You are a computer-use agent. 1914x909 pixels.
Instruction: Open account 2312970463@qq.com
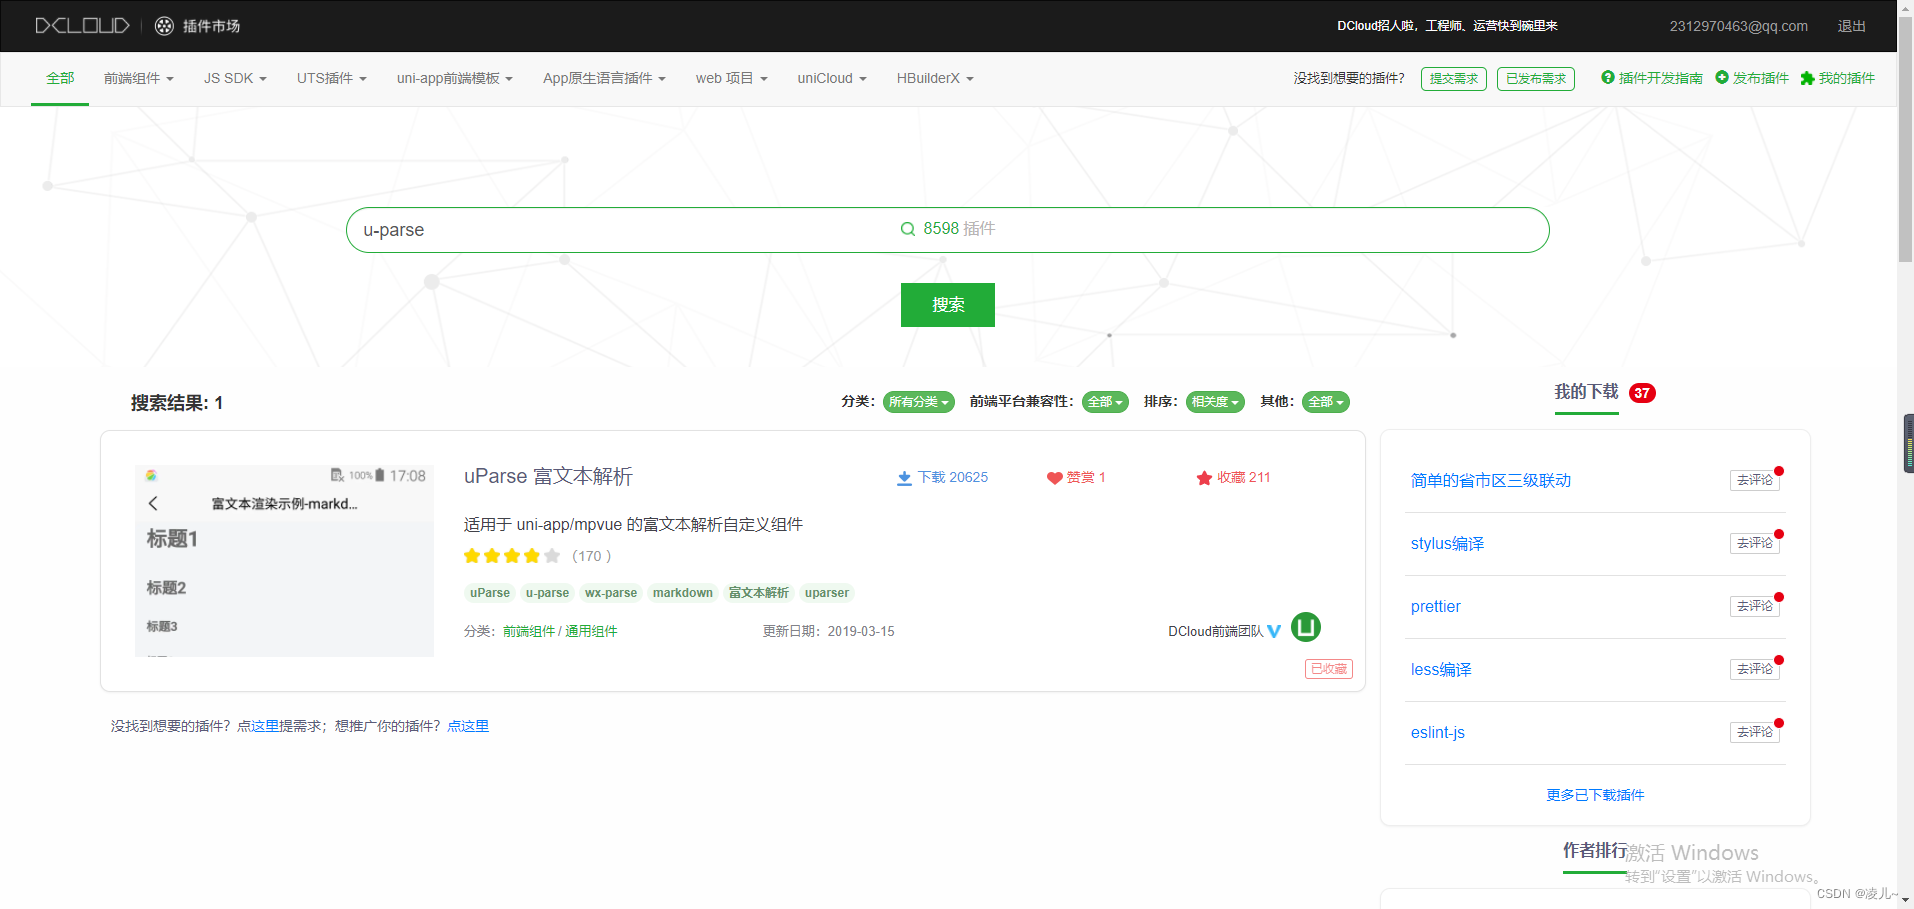[x=1739, y=26]
